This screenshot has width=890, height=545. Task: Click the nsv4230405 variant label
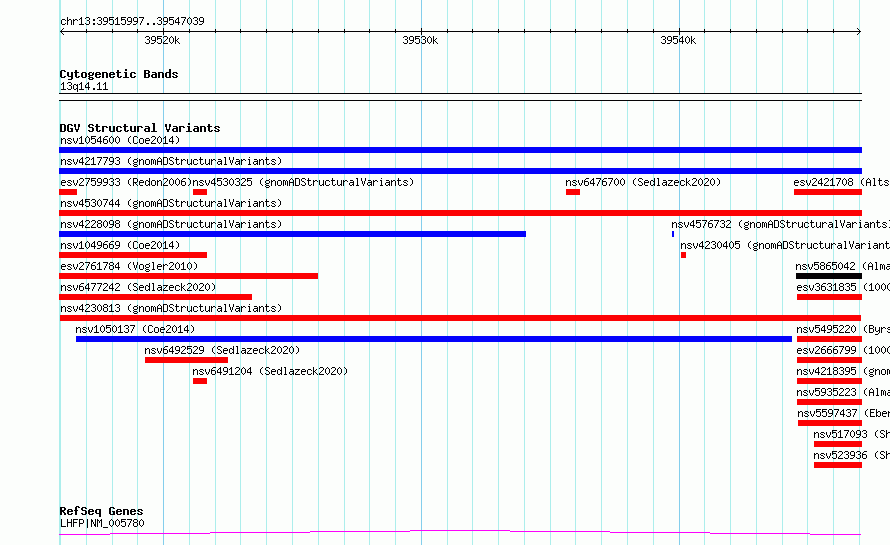785,245
